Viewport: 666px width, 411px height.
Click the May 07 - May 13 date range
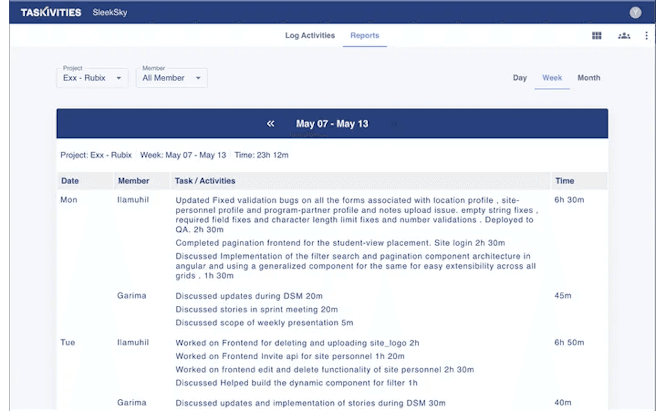332,124
